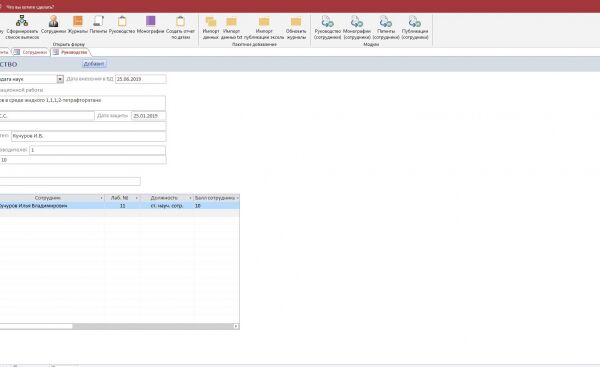
Task: Click the employee score cell 10 in table
Action: coord(217,206)
